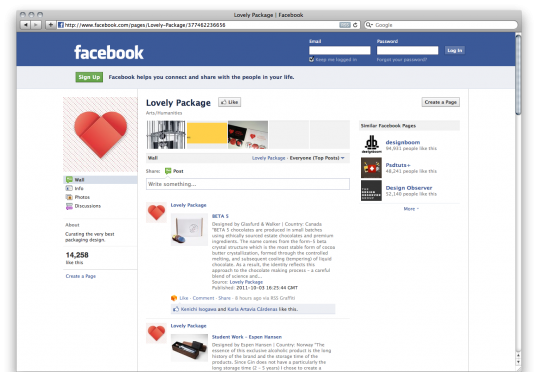
Task: Click Comment under the BETA 5 post
Action: pyautogui.click(x=203, y=298)
